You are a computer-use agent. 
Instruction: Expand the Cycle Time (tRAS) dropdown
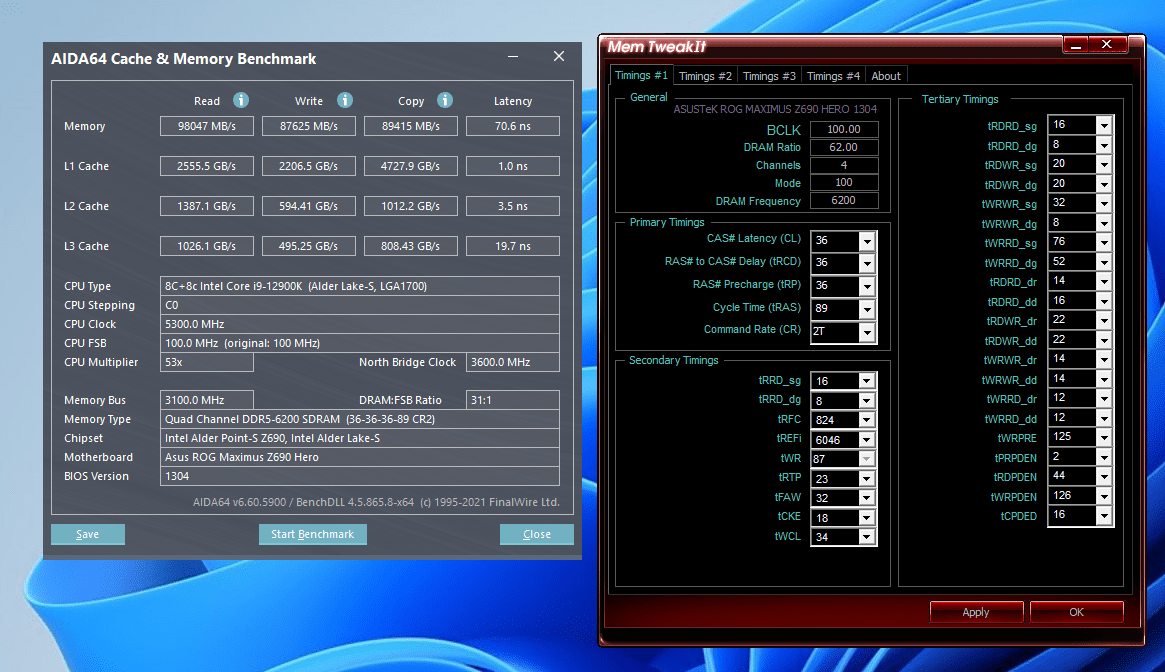coord(867,309)
